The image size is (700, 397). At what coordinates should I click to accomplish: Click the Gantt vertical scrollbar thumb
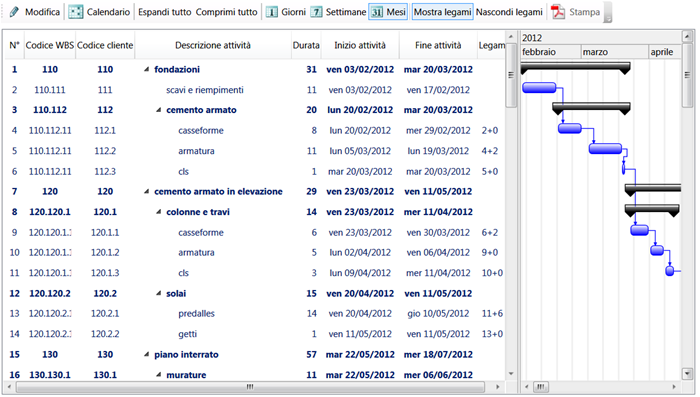point(687,74)
